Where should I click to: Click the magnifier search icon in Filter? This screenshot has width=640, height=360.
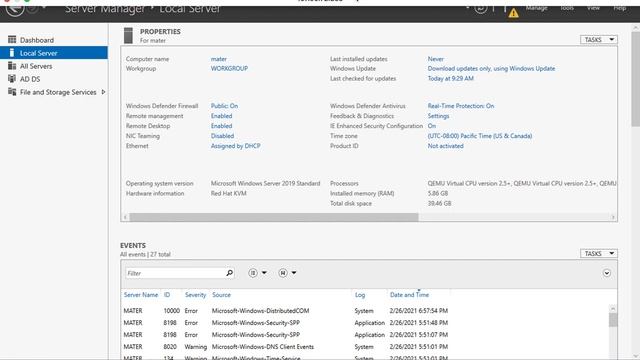(230, 273)
